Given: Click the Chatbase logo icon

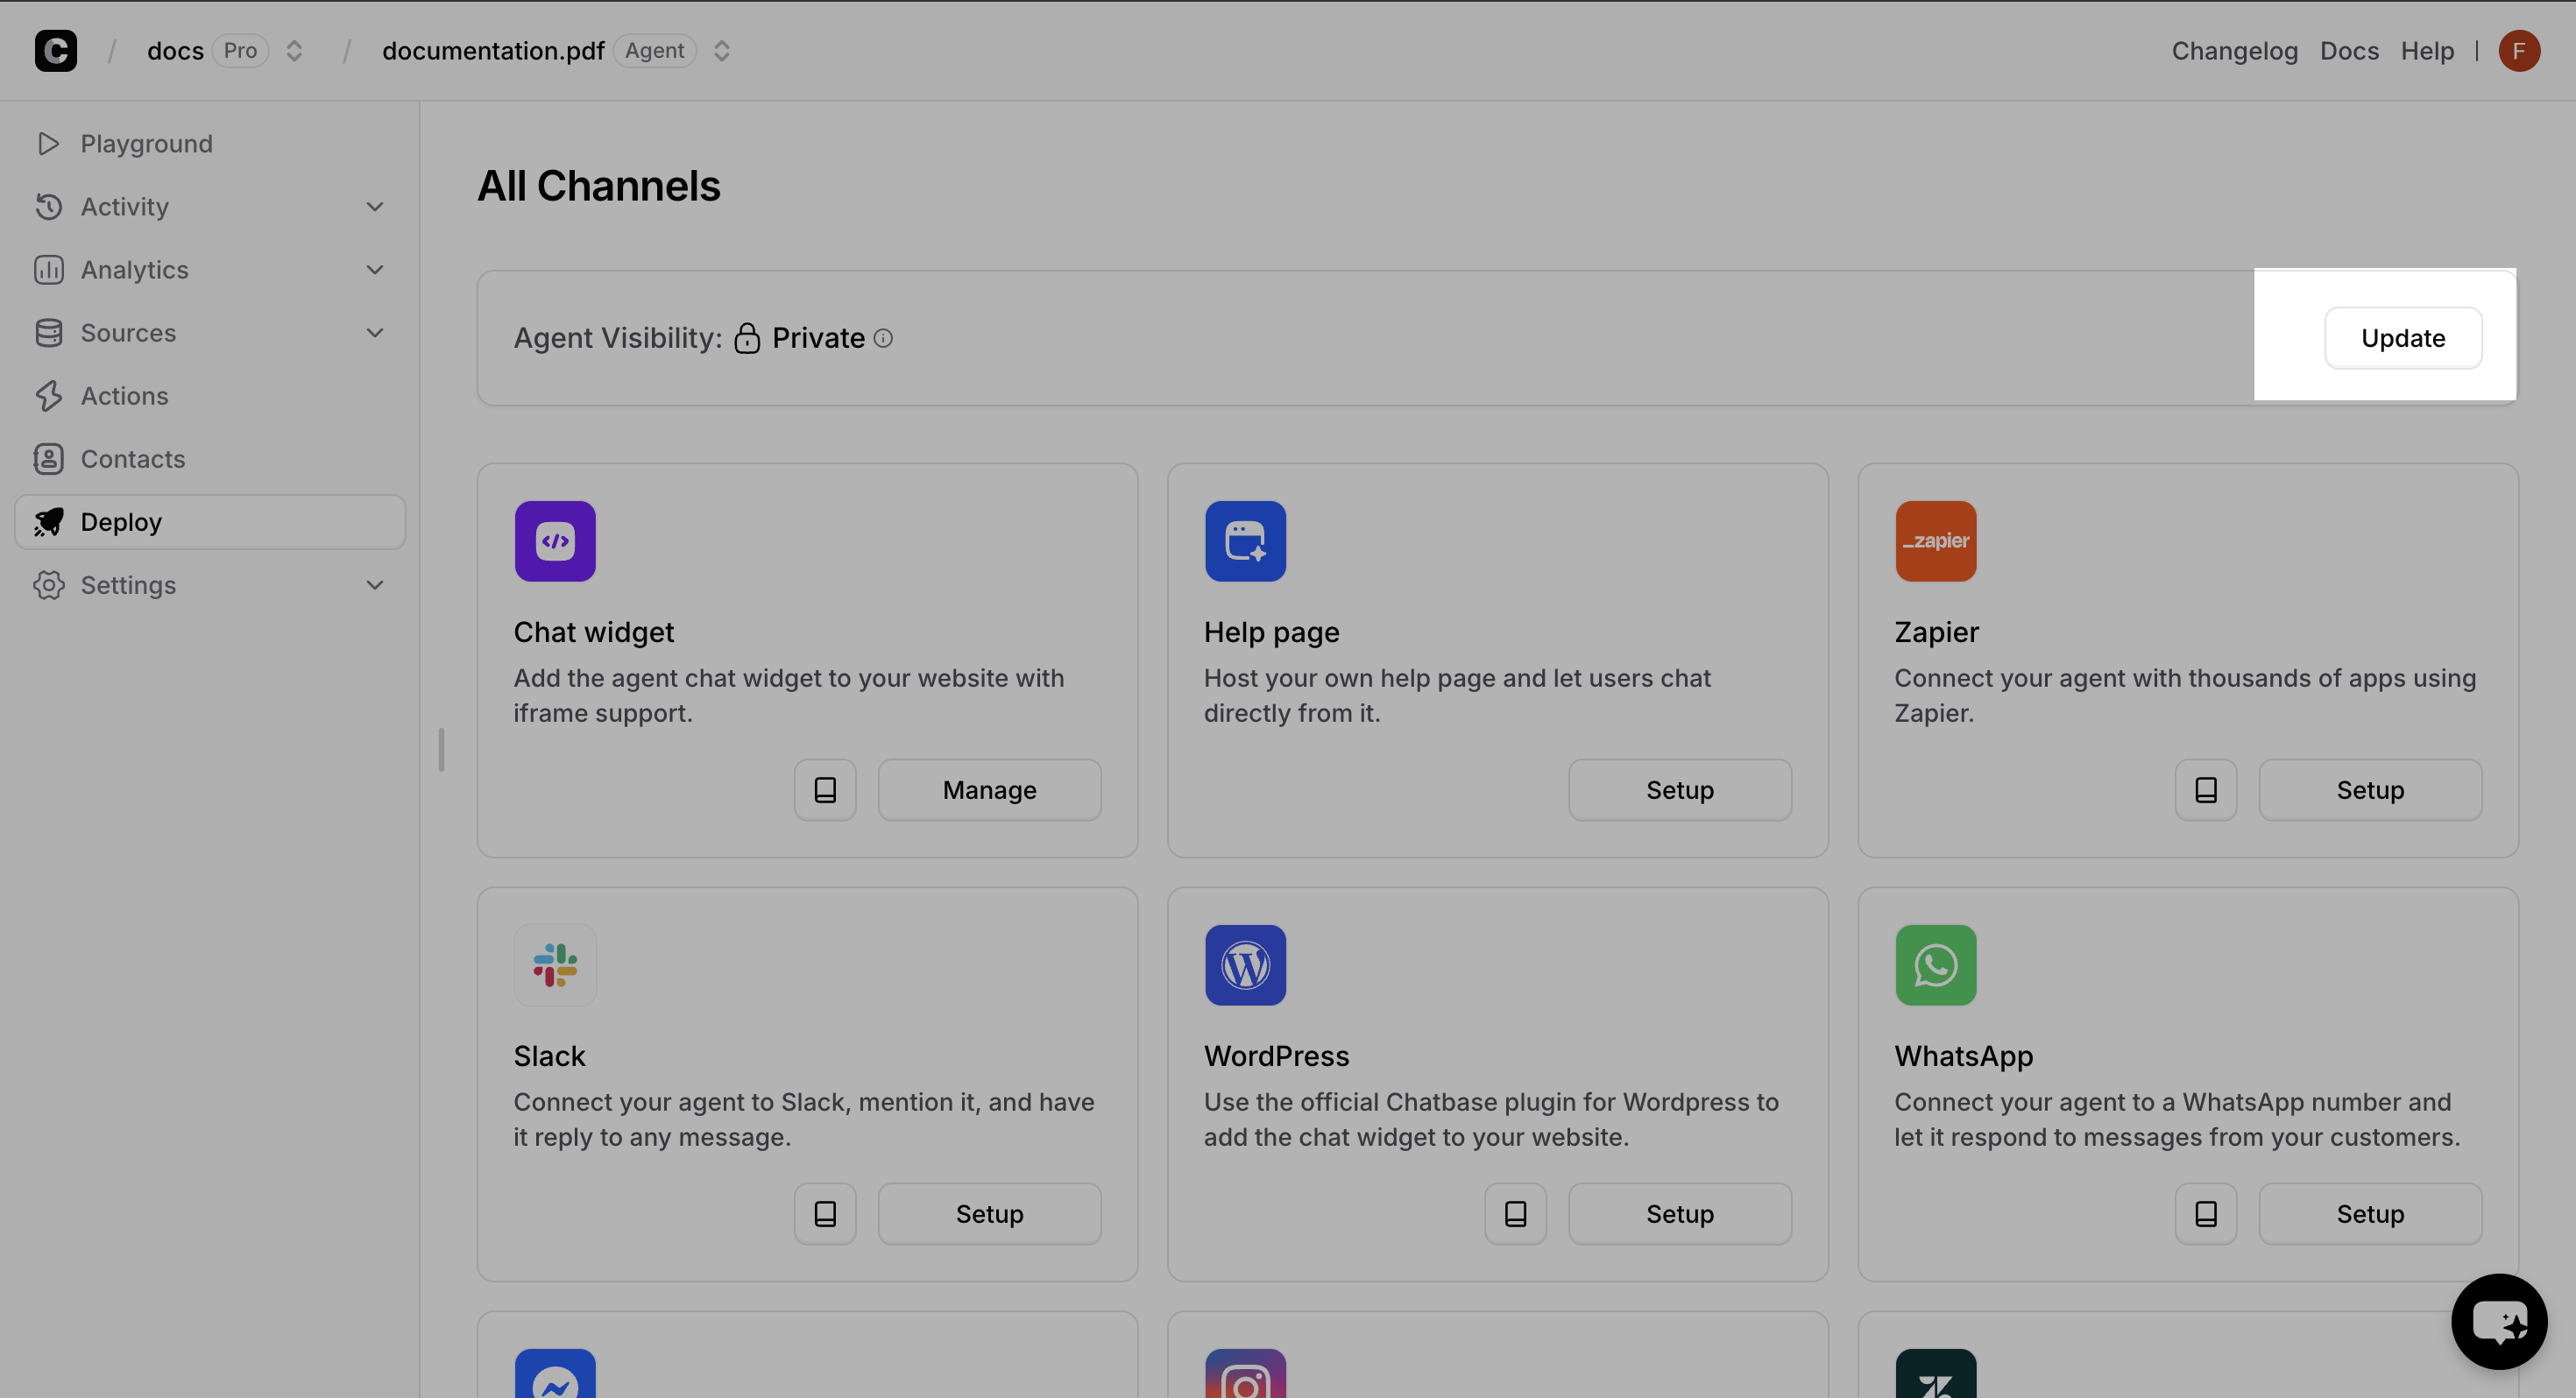Looking at the screenshot, I should (x=56, y=50).
